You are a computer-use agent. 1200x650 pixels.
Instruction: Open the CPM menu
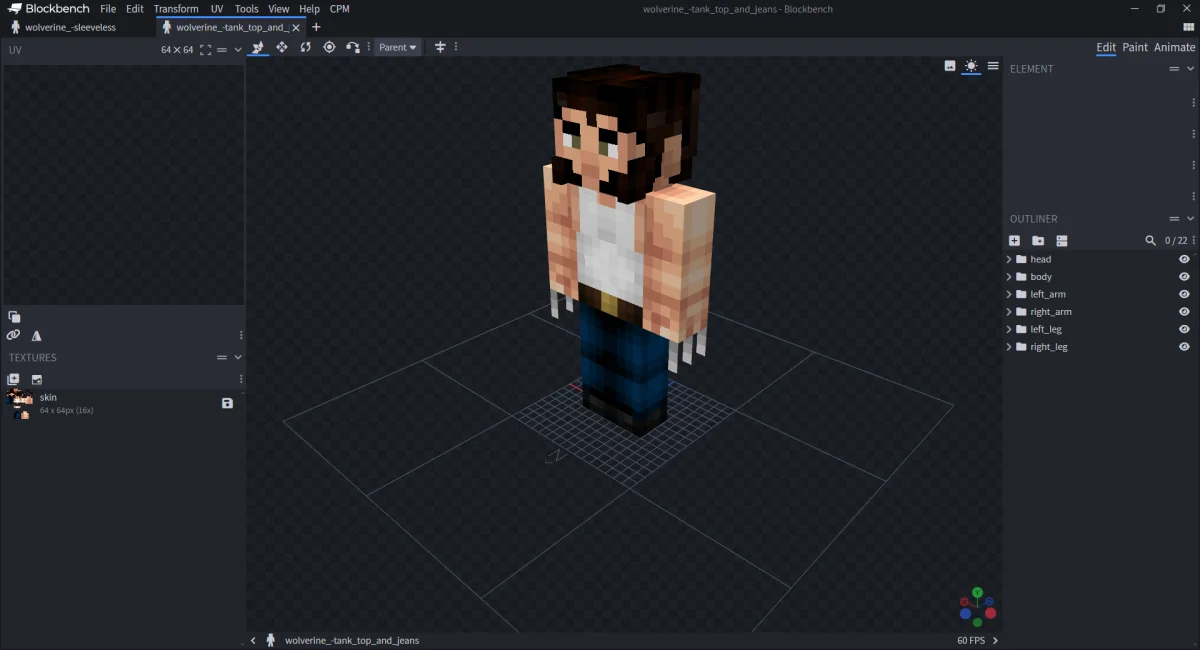(340, 9)
